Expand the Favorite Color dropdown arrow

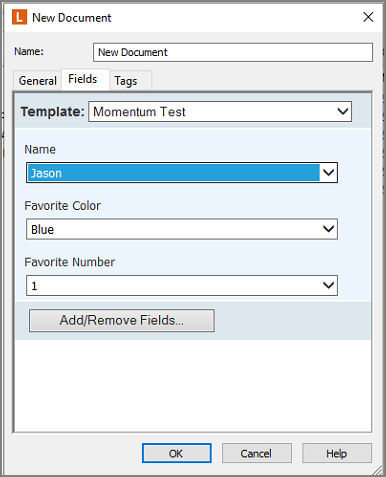329,229
